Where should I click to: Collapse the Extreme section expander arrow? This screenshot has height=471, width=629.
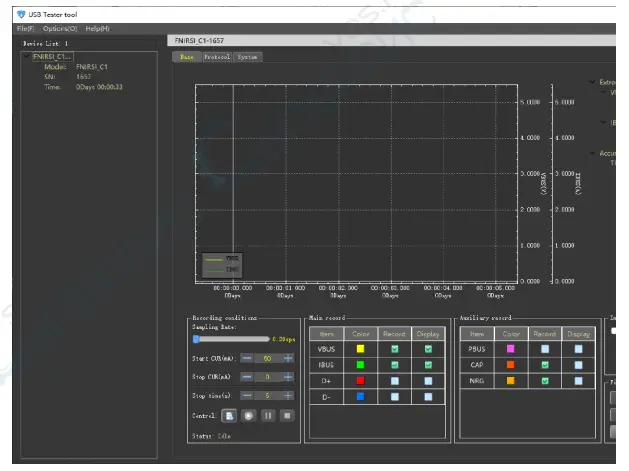click(591, 82)
